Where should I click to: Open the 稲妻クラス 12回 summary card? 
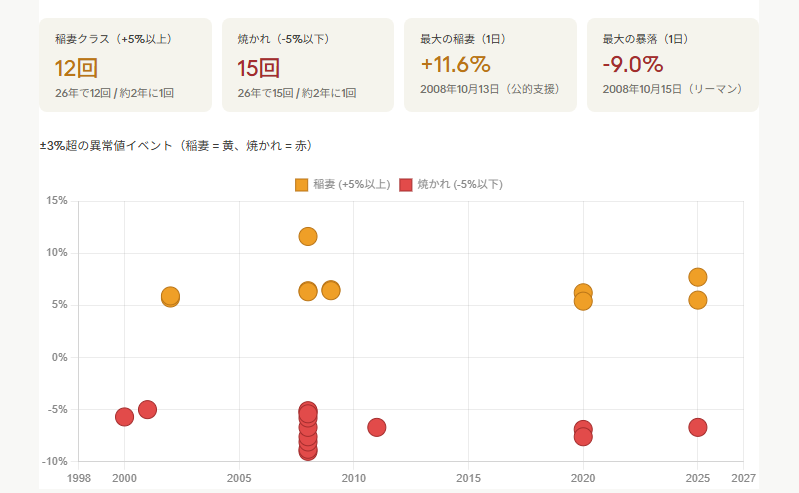[x=125, y=65]
